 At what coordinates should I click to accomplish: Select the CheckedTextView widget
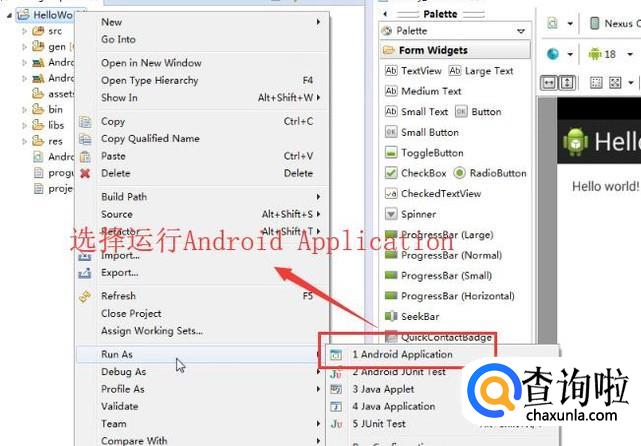click(433, 193)
